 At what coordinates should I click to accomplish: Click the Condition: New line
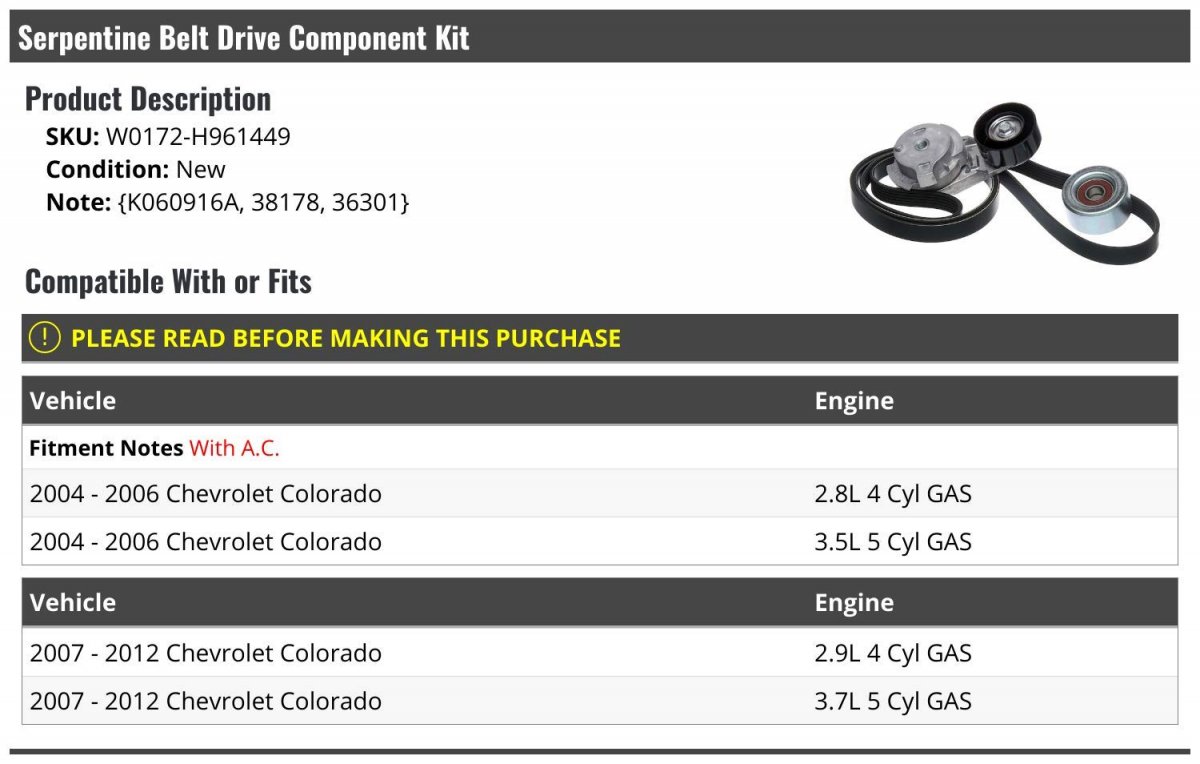click(x=136, y=169)
